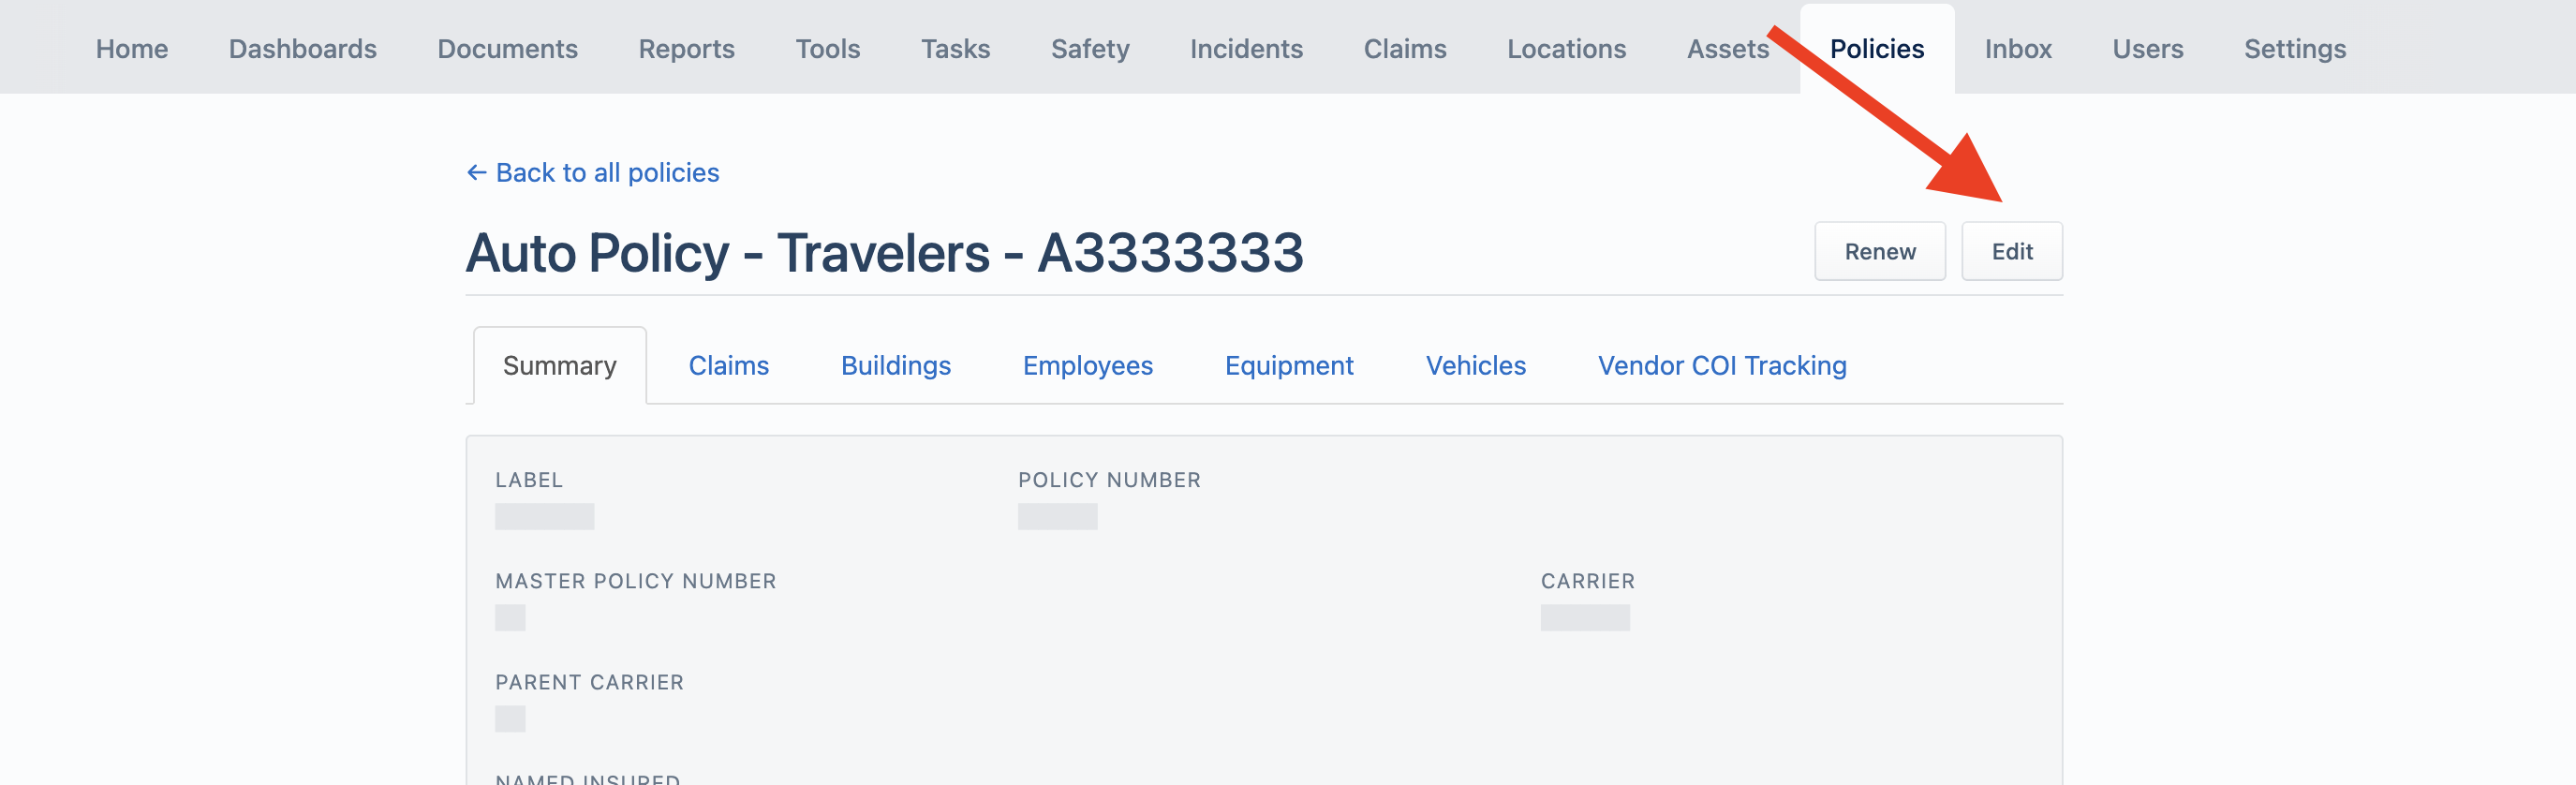2576x785 pixels.
Task: Go to Users in the navigation bar
Action: (2148, 49)
